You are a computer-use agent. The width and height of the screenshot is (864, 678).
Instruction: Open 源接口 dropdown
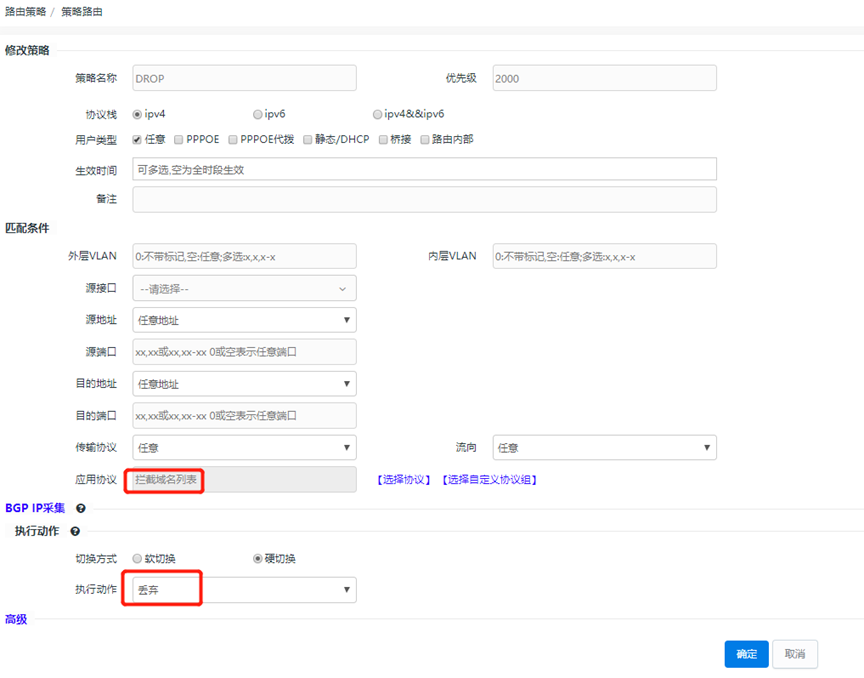245,288
